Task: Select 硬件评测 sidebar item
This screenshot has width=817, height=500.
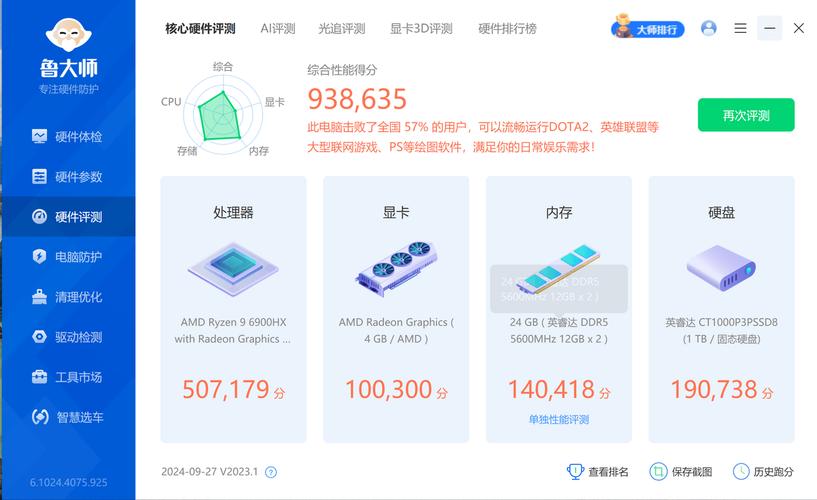Action: point(68,217)
